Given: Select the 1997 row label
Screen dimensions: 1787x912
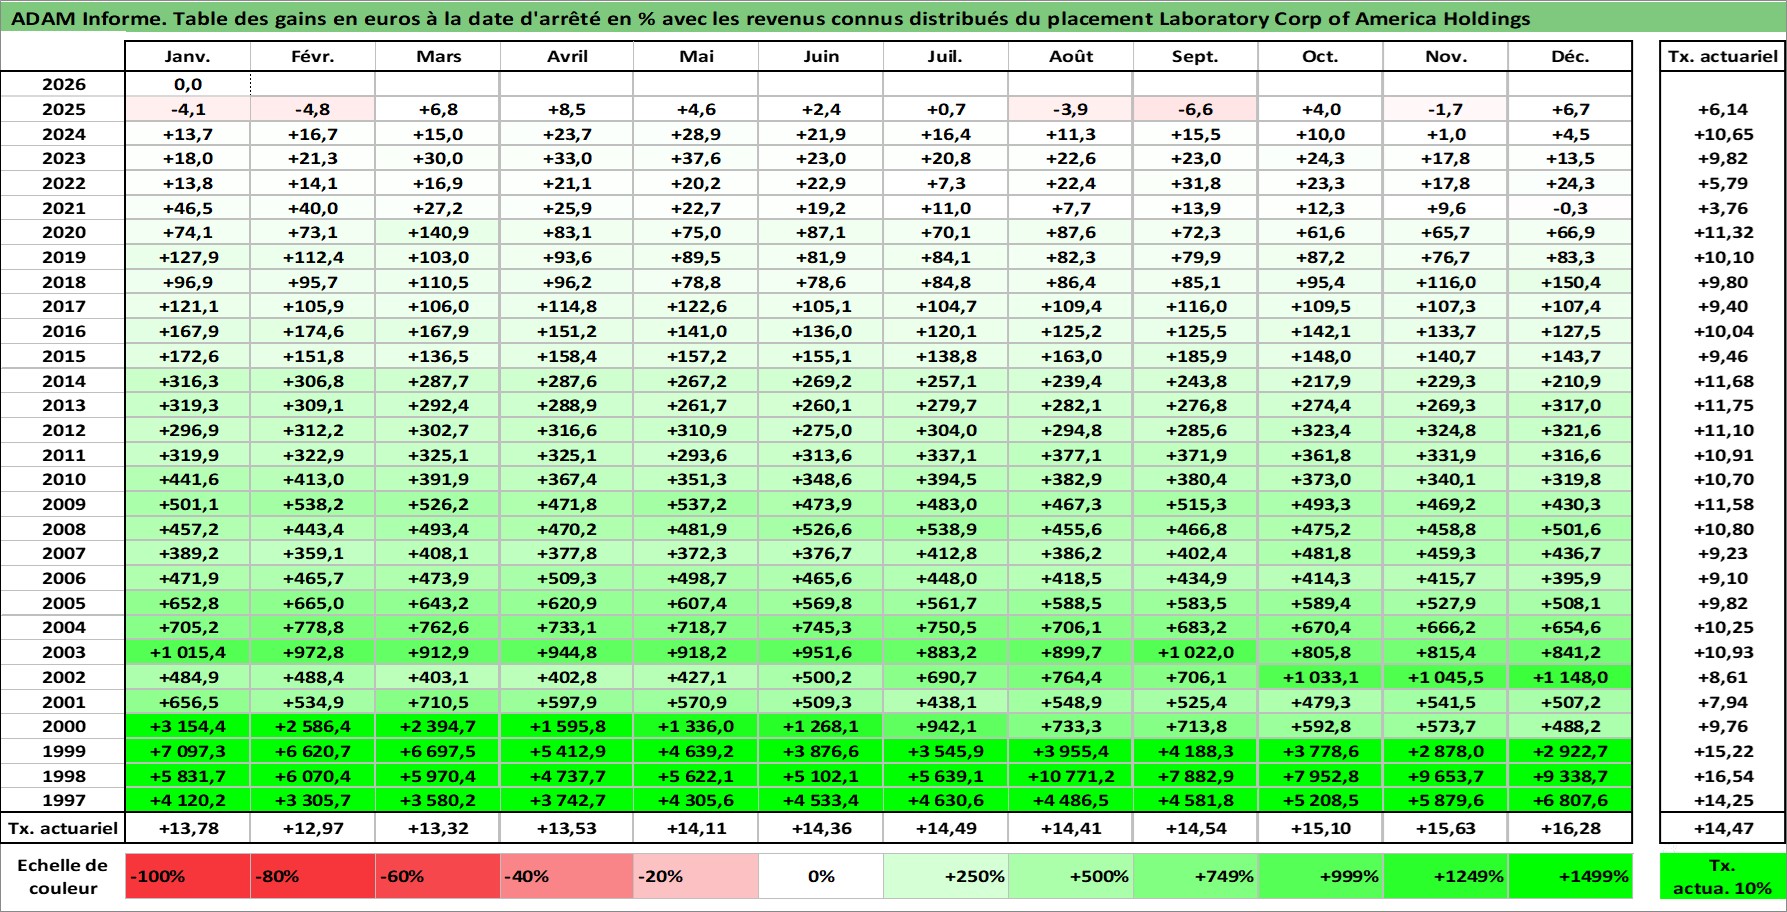Looking at the screenshot, I should click(x=63, y=800).
